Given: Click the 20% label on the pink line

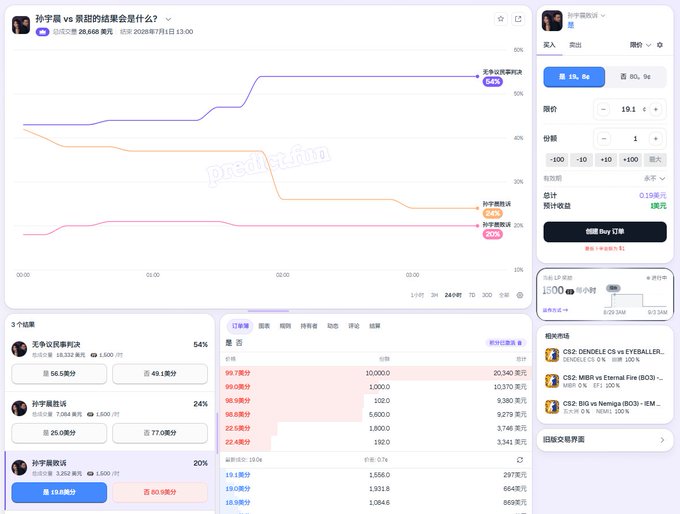Looking at the screenshot, I should point(493,234).
